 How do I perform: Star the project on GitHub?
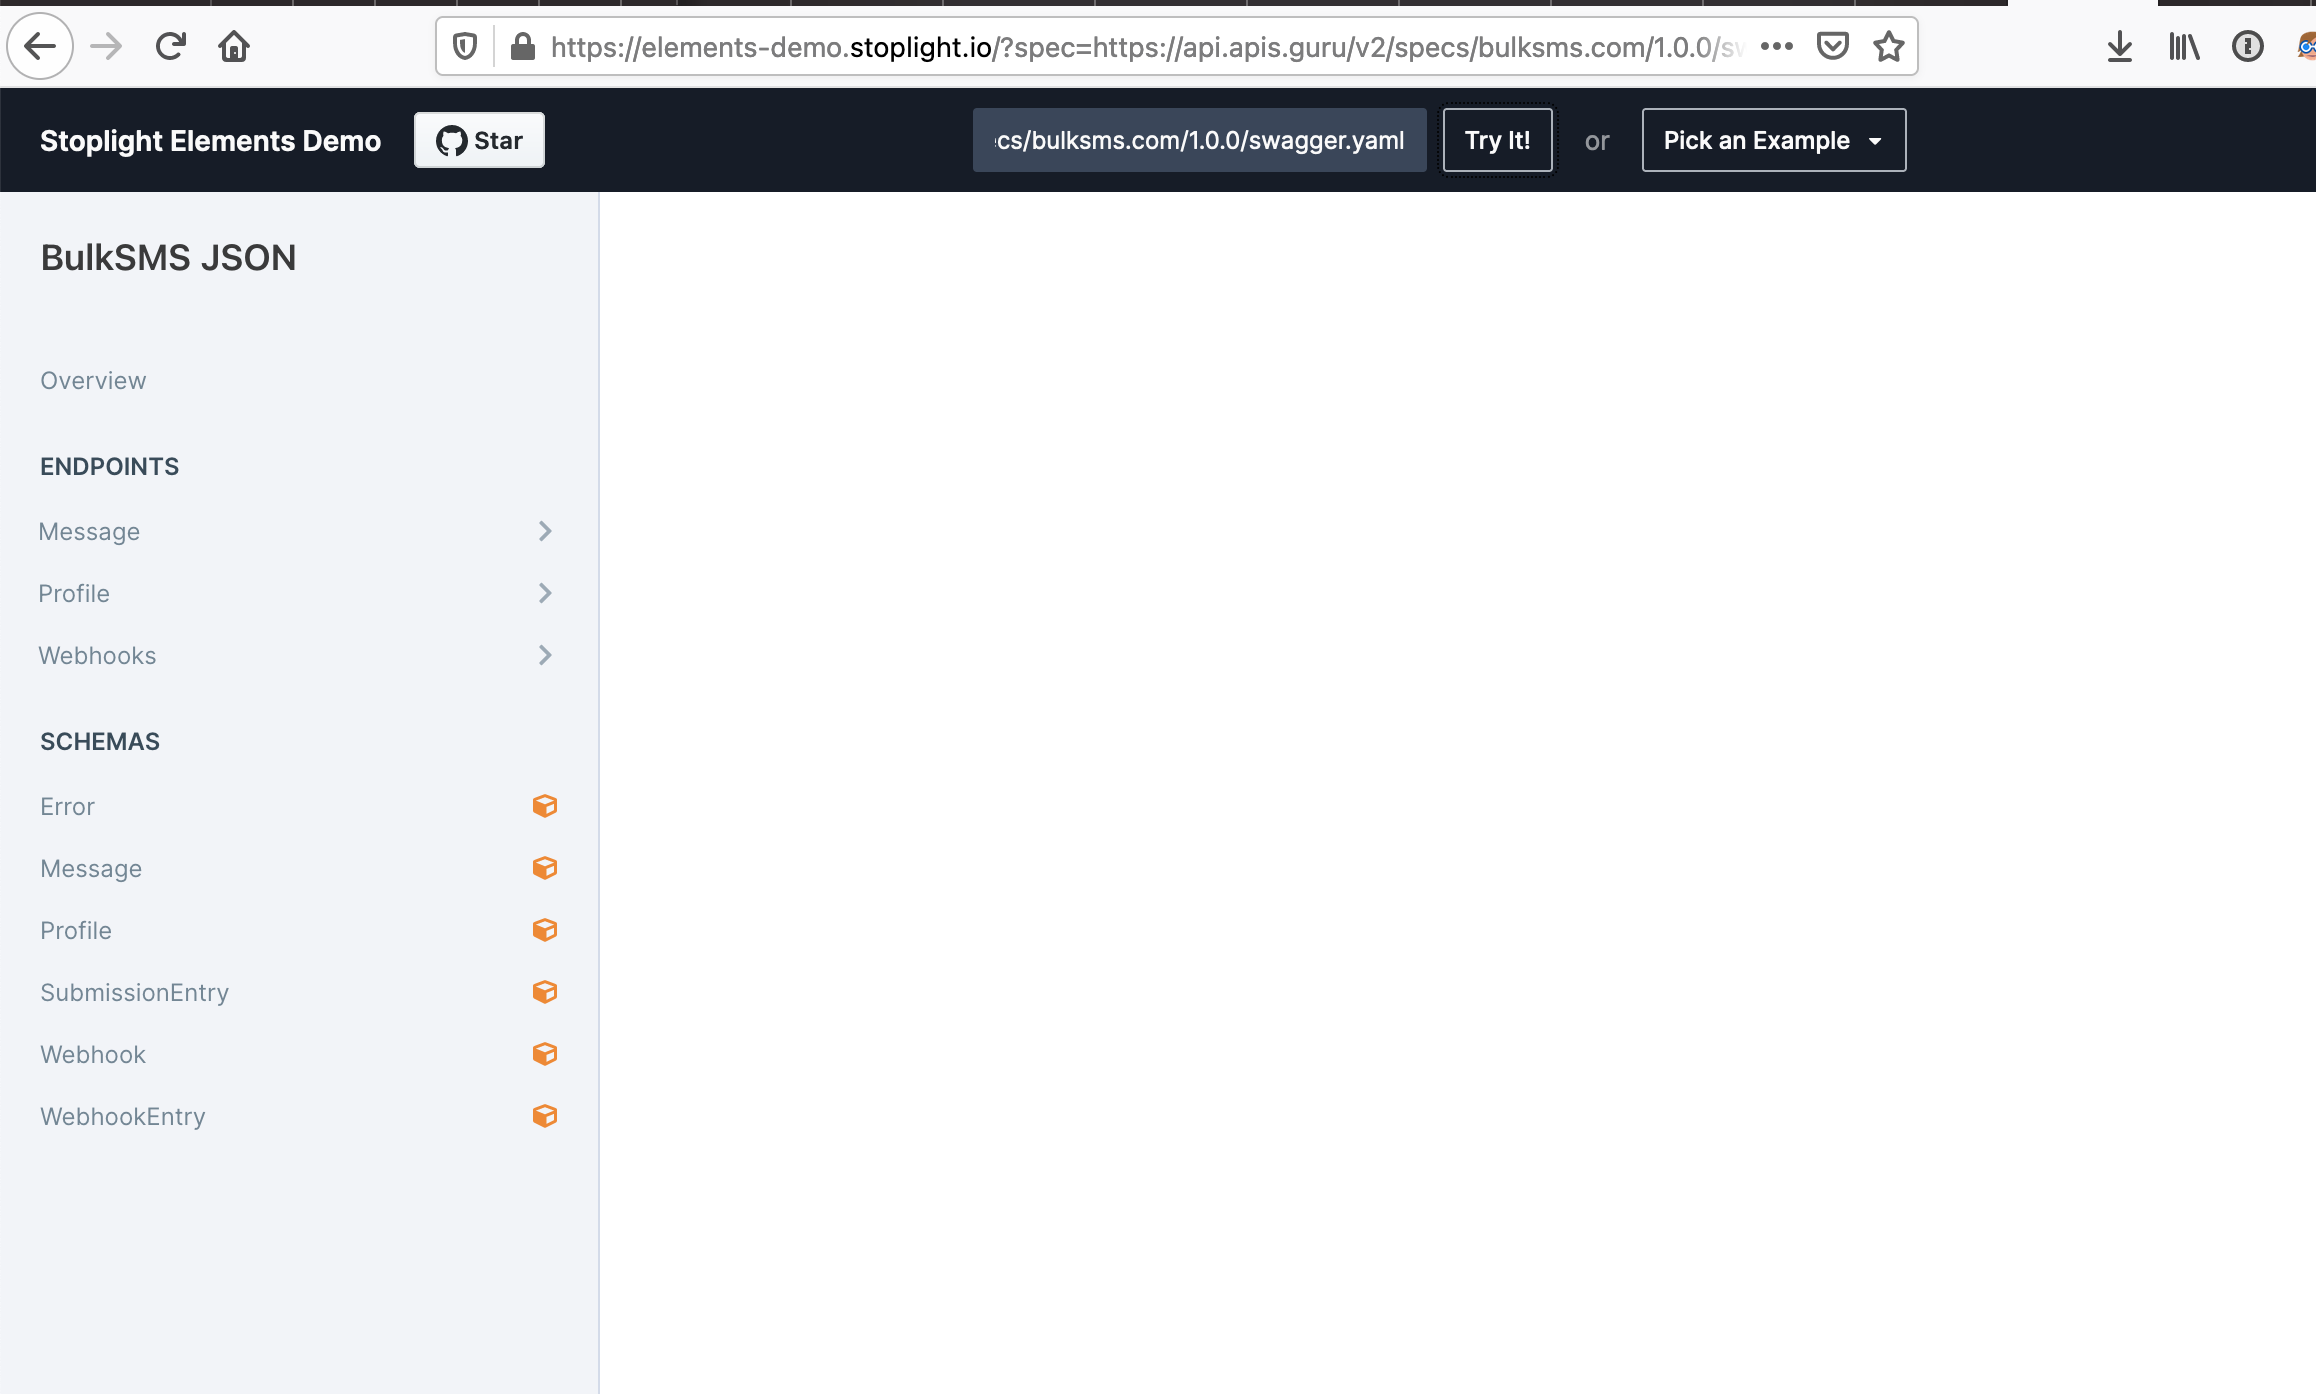point(478,140)
